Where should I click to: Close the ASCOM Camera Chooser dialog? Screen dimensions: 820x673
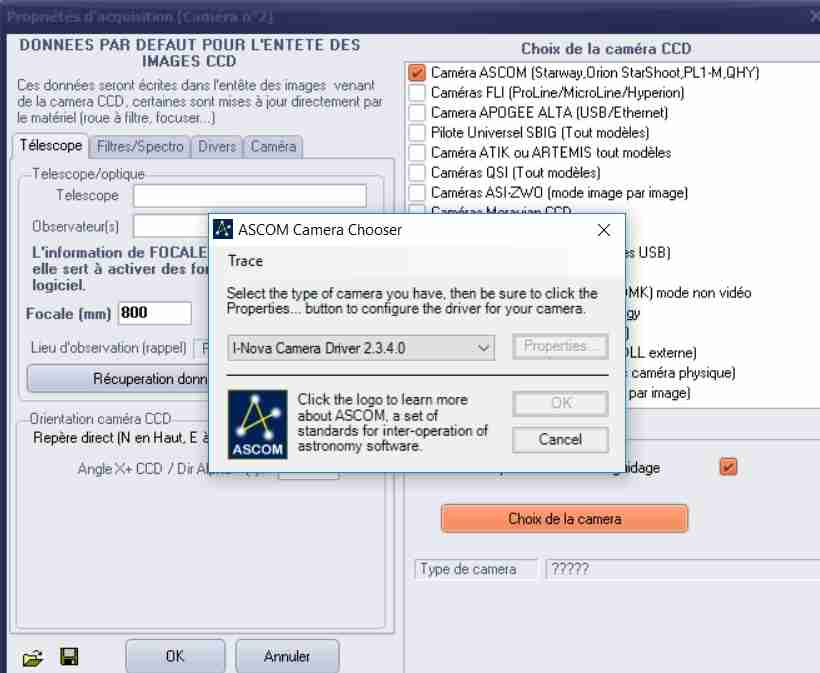click(x=603, y=230)
